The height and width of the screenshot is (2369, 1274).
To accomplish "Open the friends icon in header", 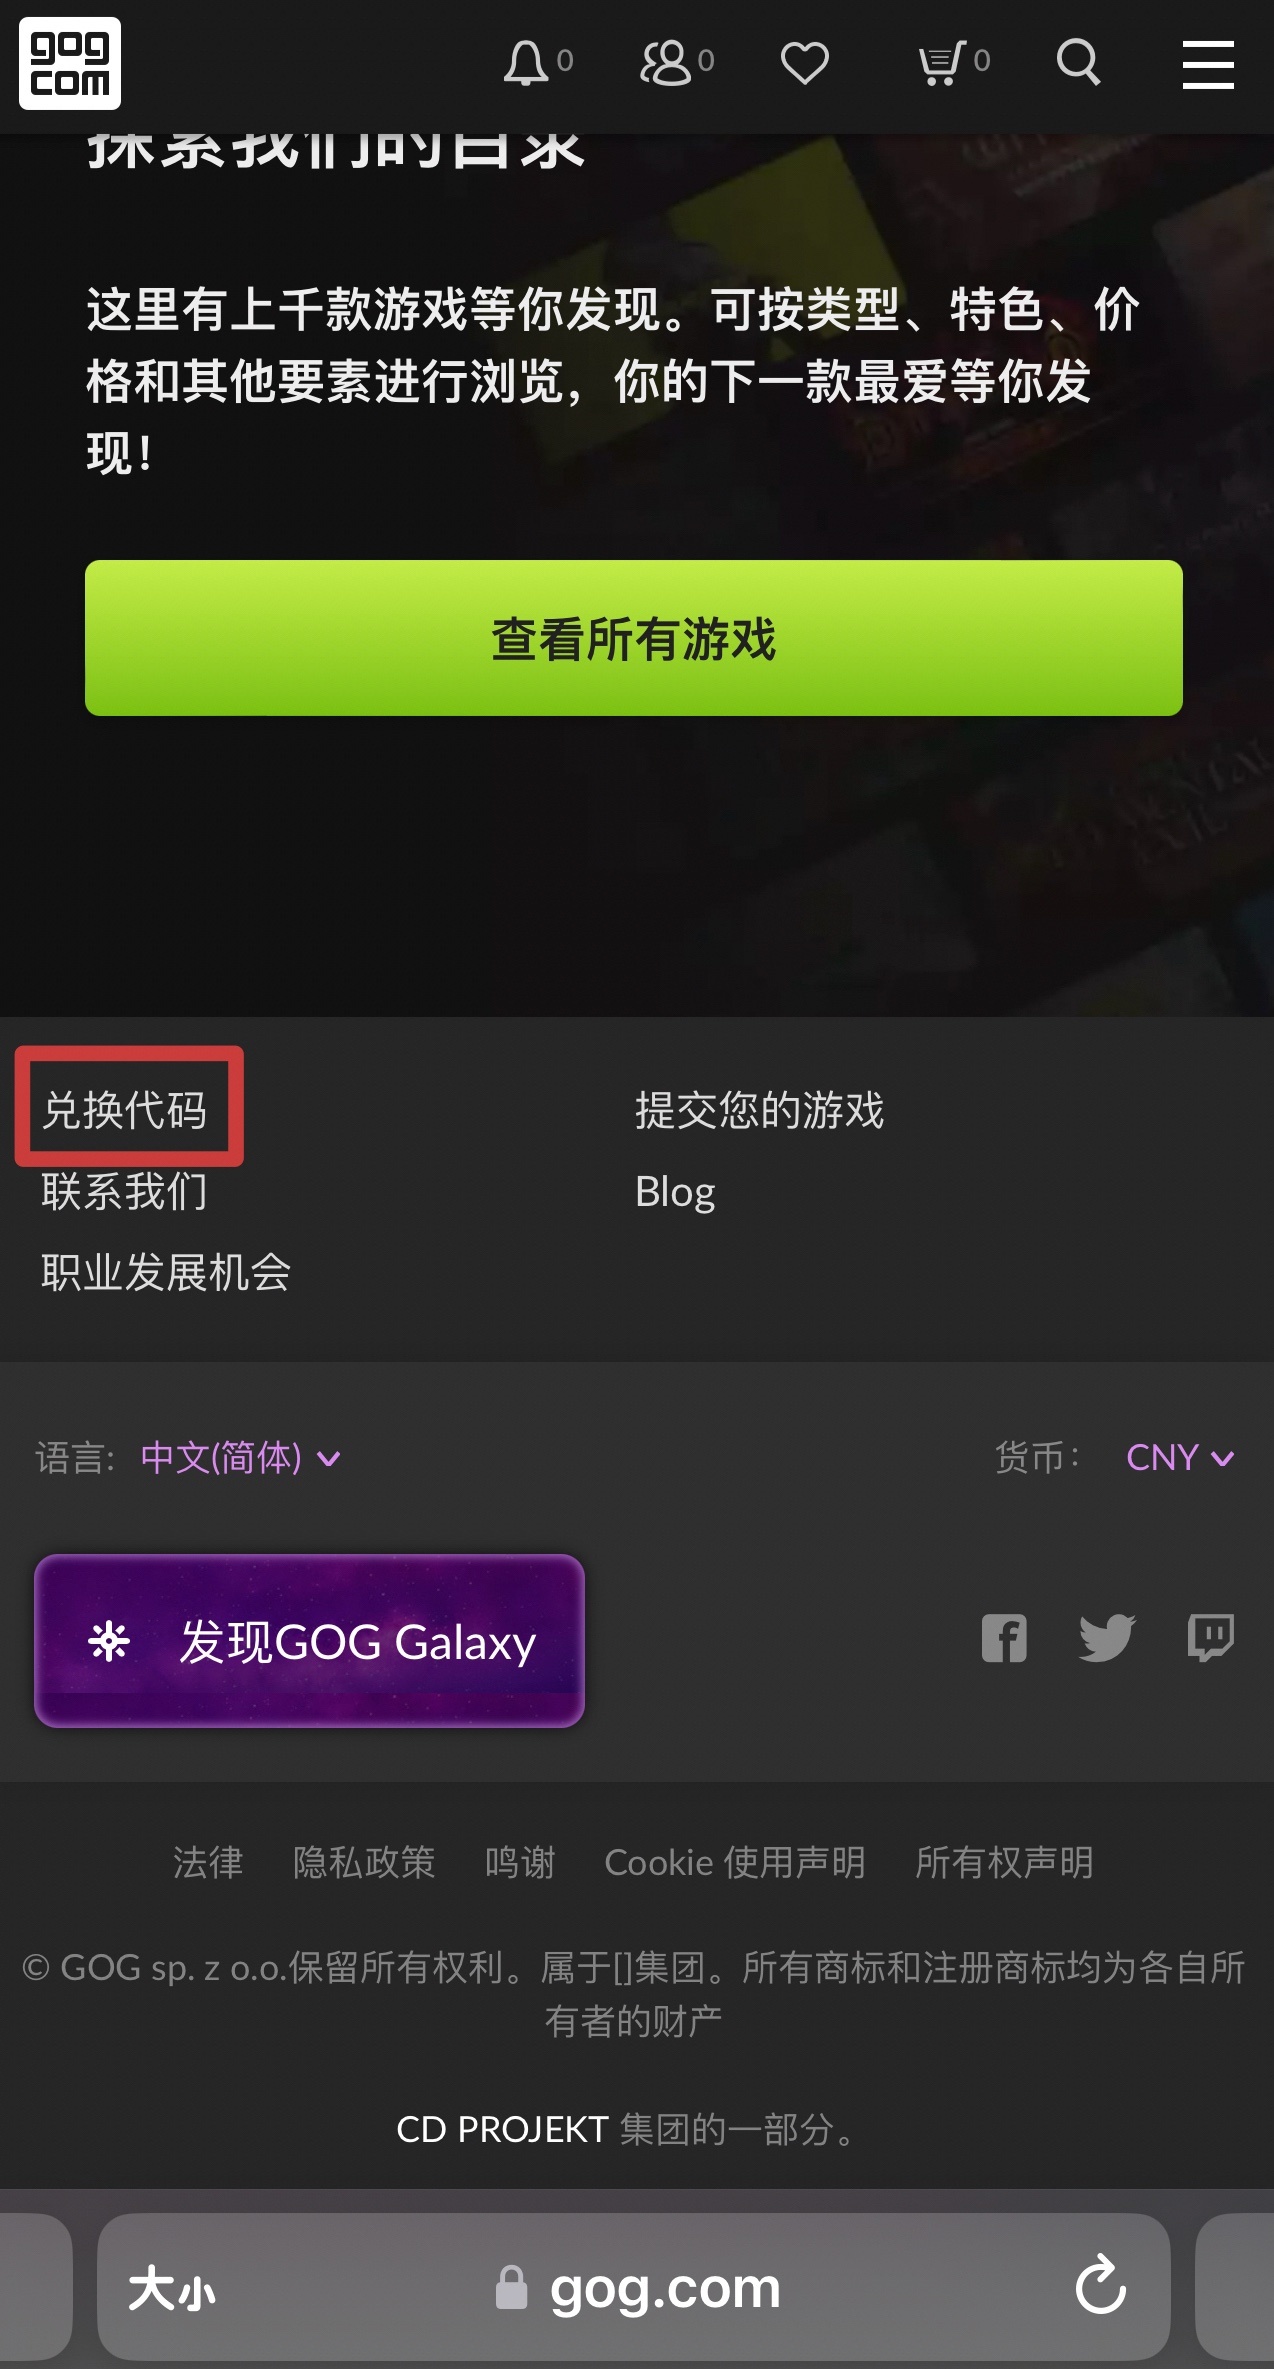I will (666, 63).
